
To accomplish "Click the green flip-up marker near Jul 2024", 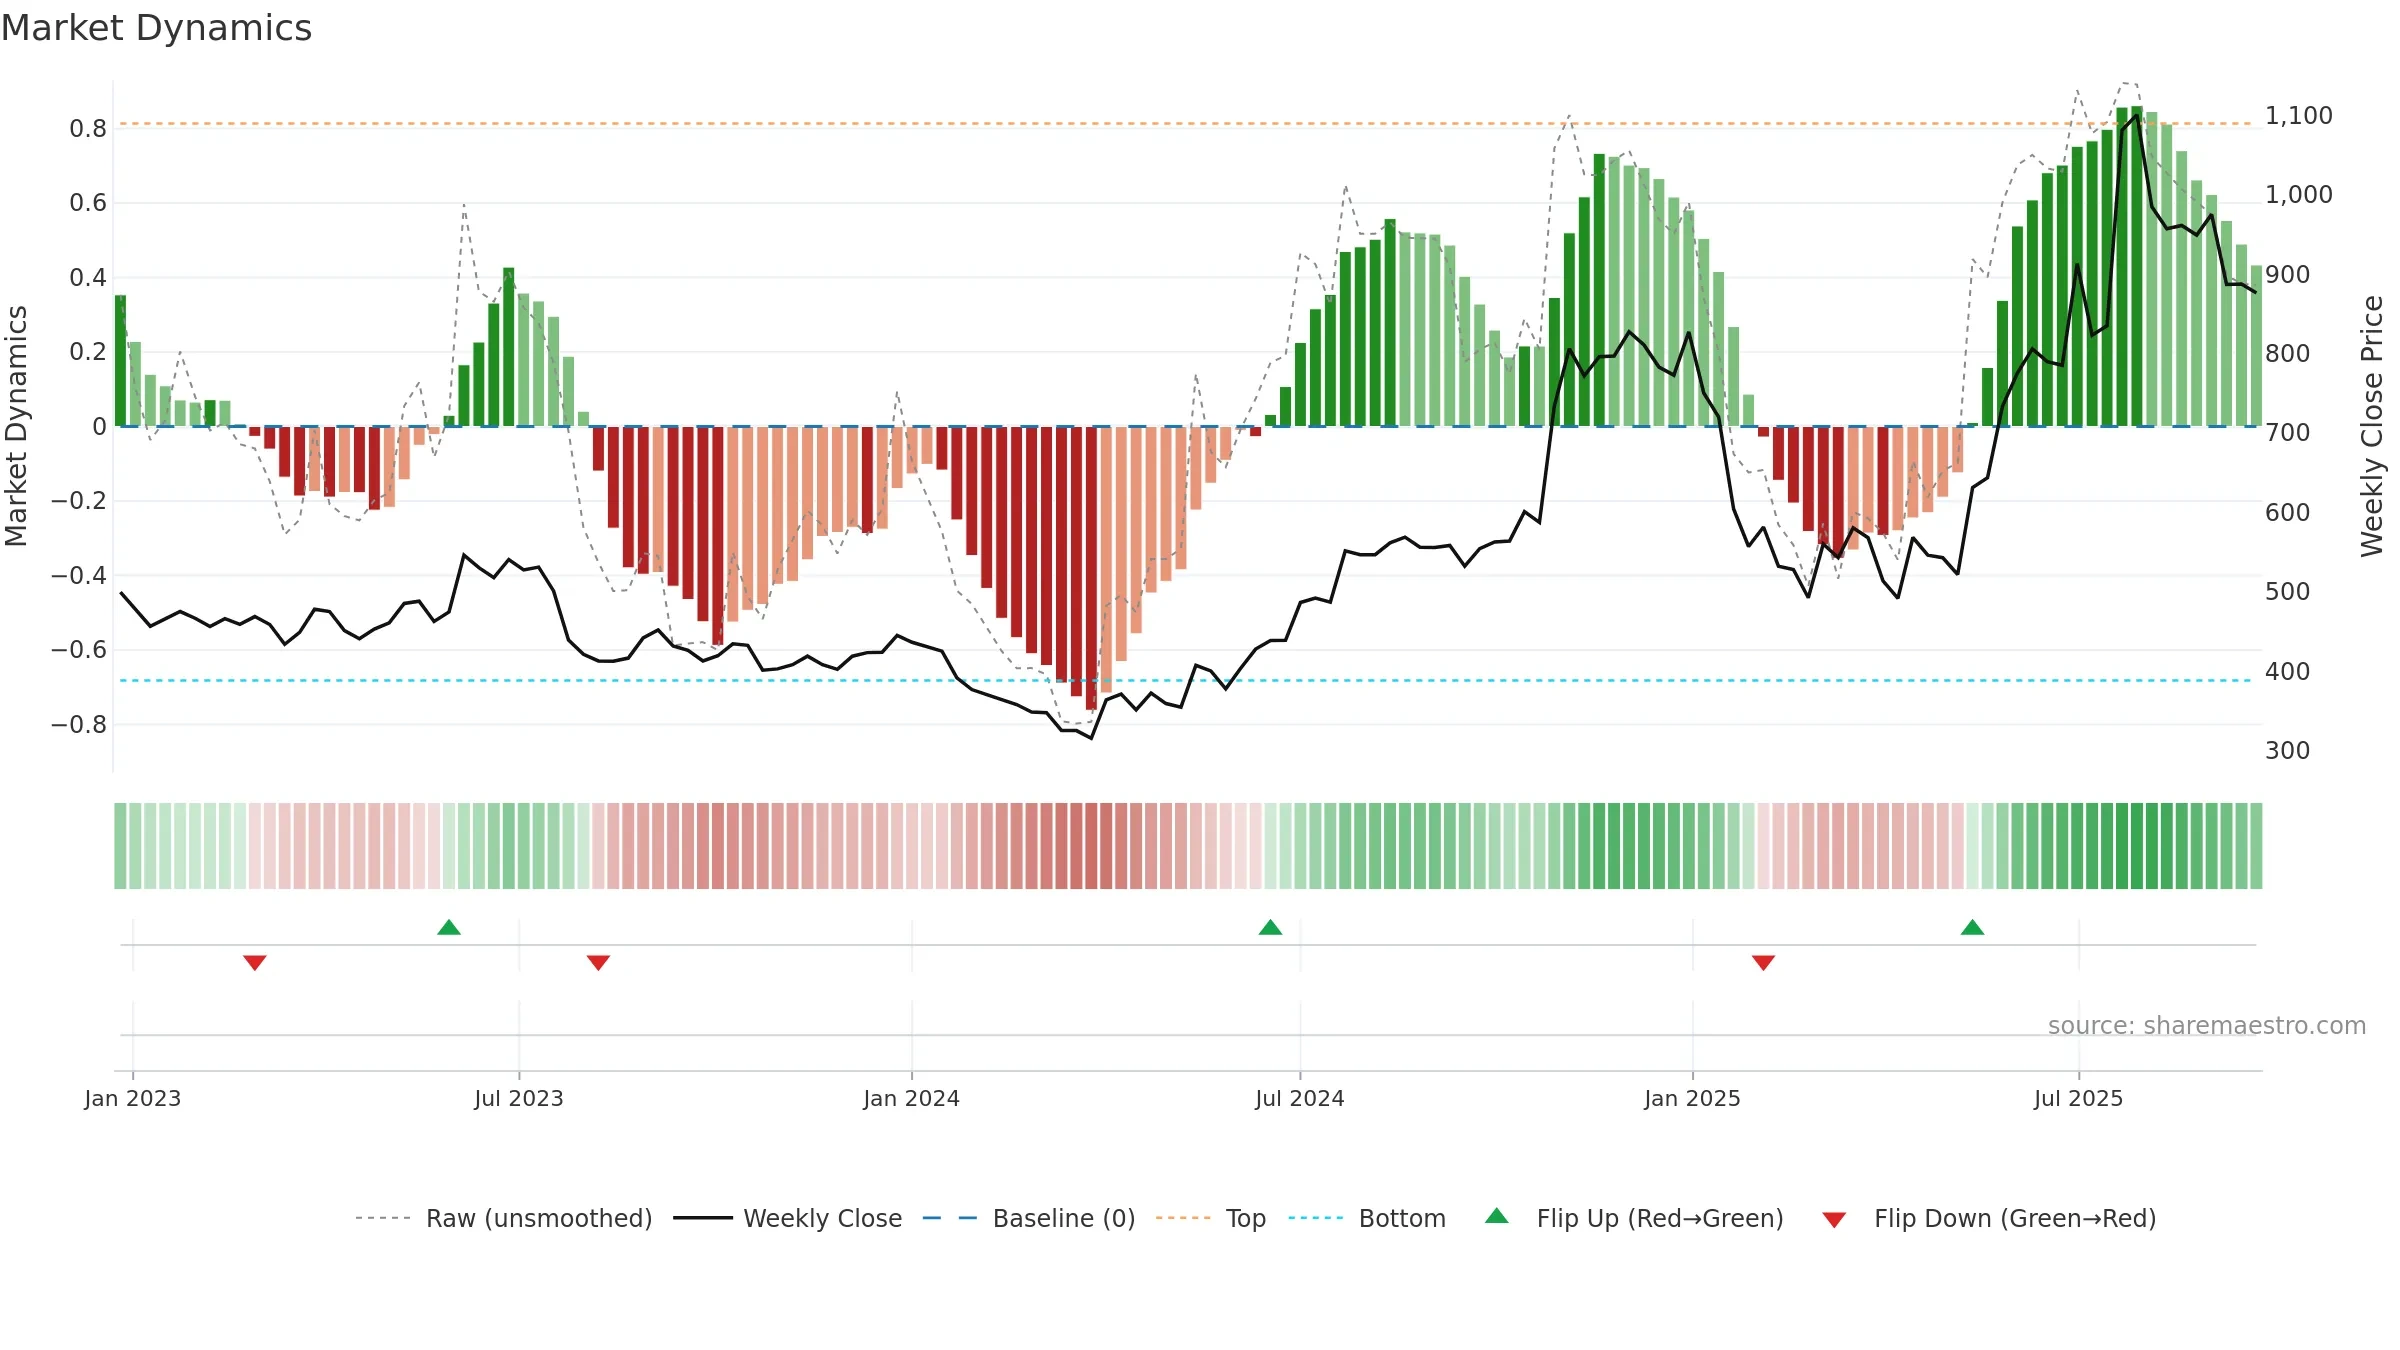I will point(1270,928).
